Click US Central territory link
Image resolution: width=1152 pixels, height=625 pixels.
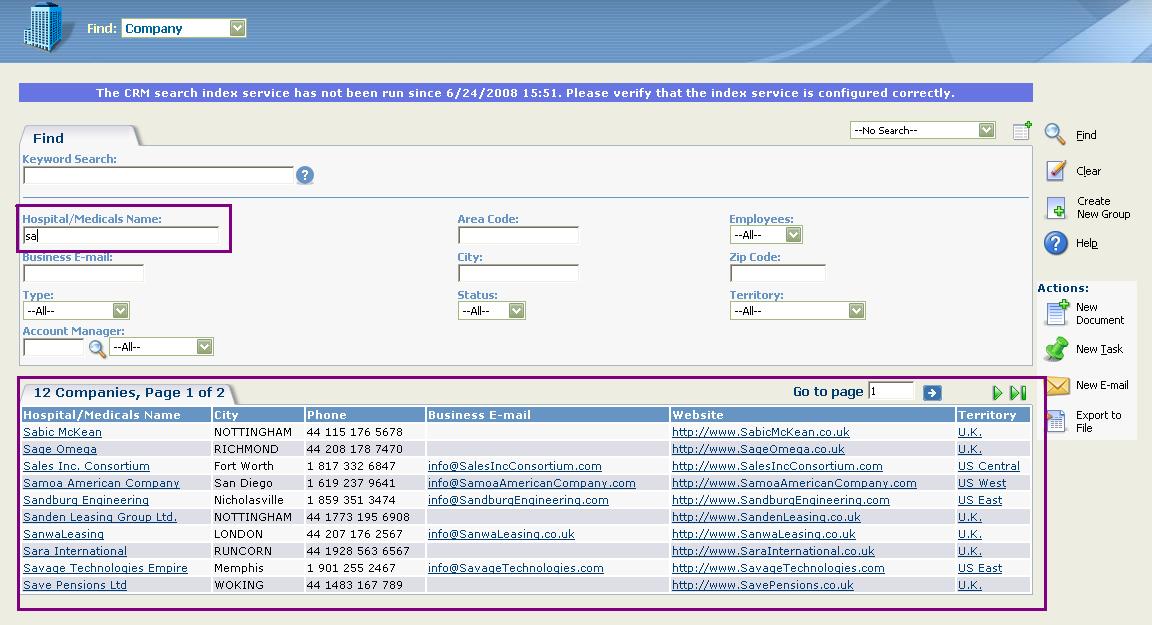(x=988, y=466)
